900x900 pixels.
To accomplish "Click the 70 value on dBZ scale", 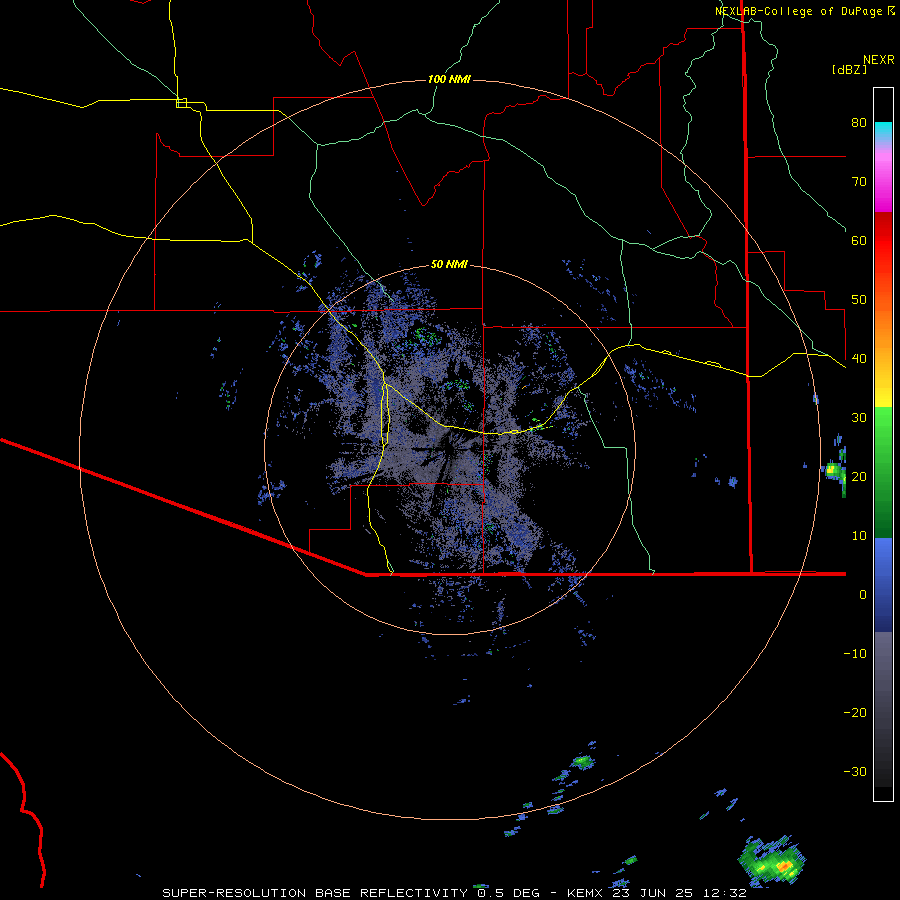I will 859,182.
